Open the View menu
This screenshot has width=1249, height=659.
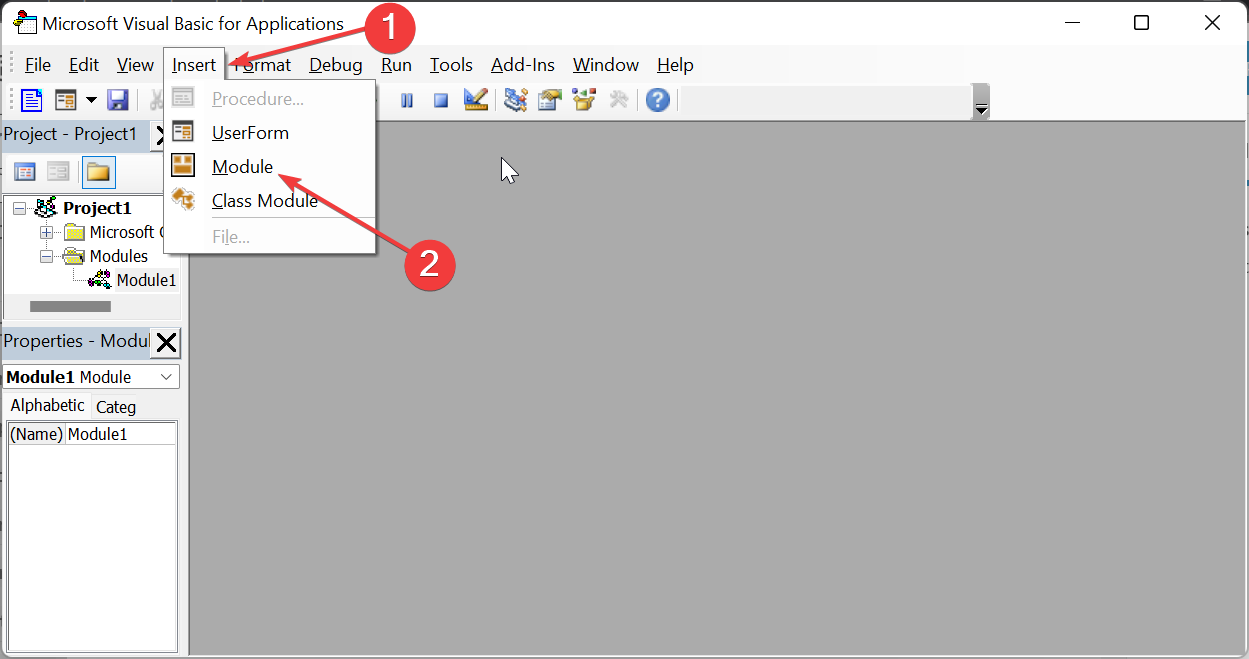(x=135, y=65)
